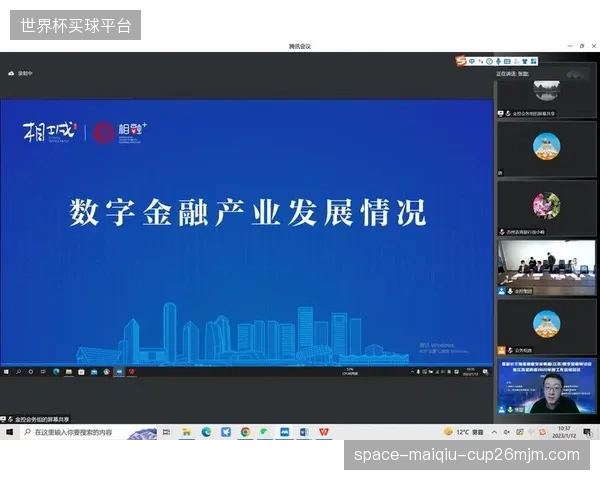
Task: Open the clock showing 10:37
Action: pos(564,432)
